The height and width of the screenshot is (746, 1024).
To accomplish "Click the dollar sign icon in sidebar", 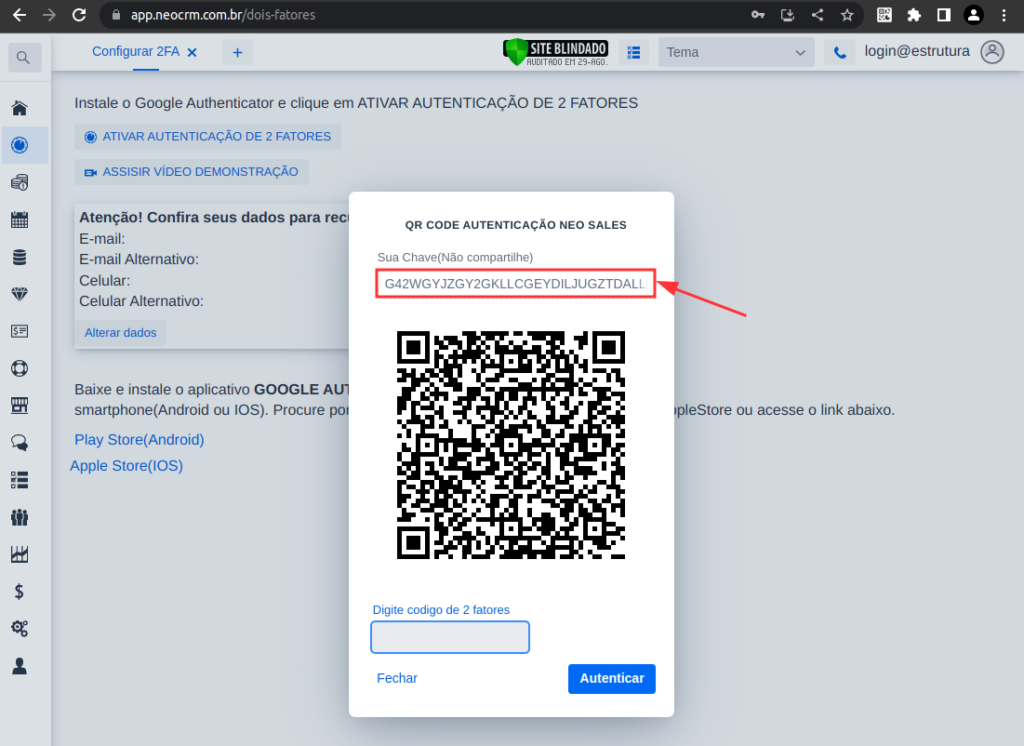I will click(x=19, y=591).
